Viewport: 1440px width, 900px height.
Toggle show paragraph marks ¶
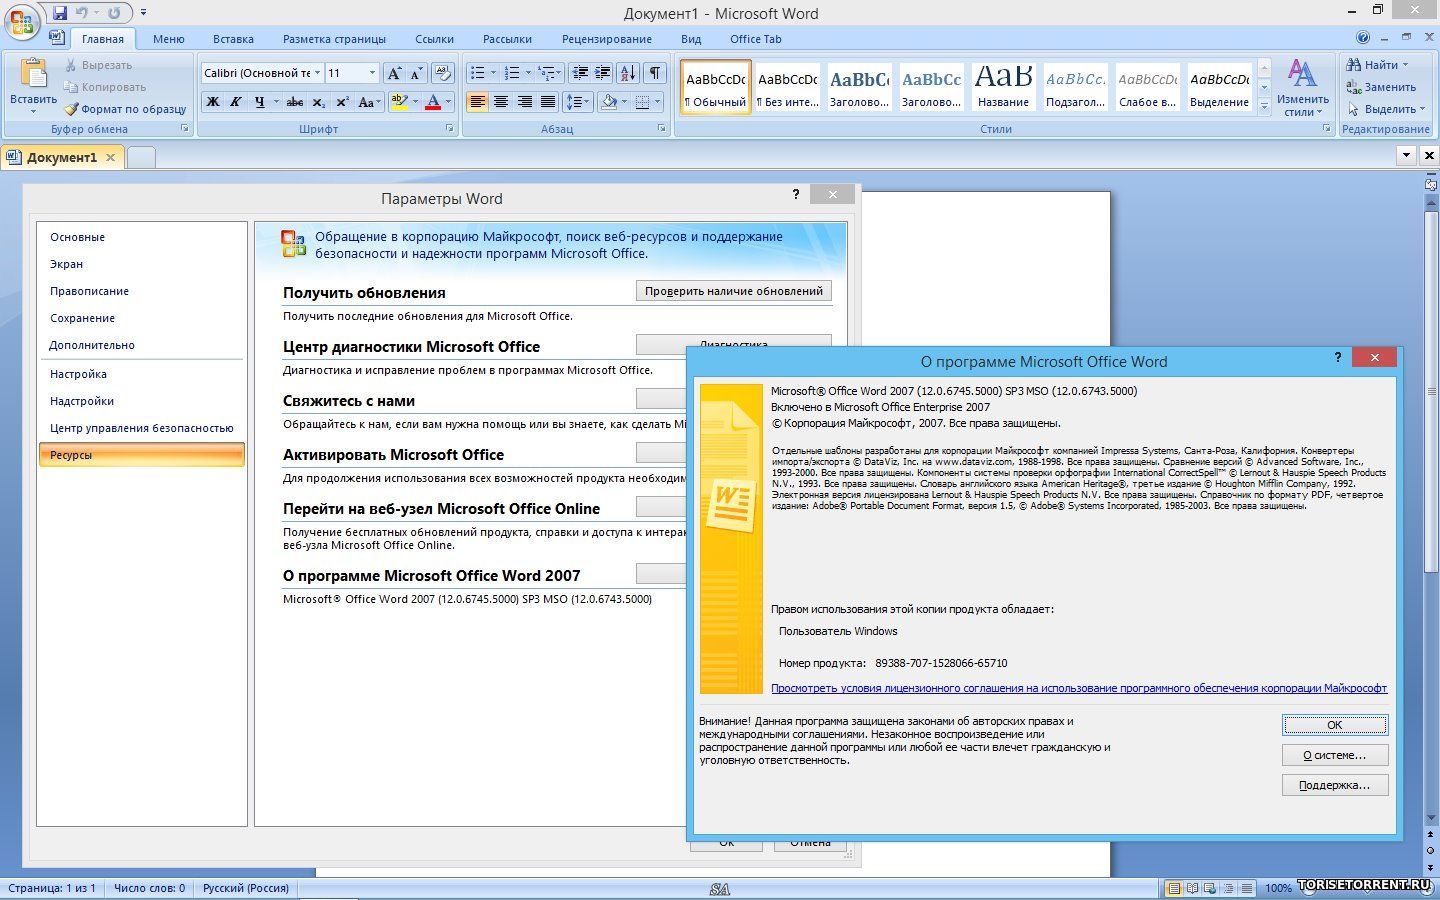point(655,73)
